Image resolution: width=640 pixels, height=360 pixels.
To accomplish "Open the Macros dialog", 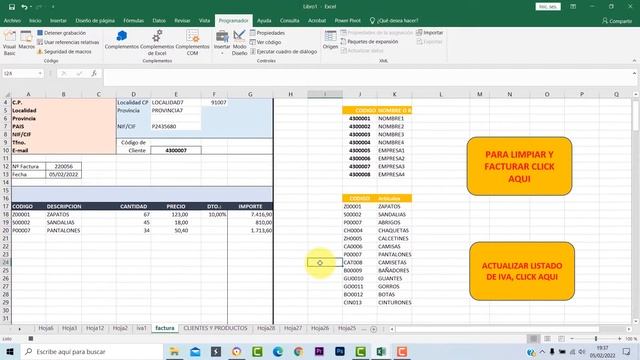I will (27, 40).
